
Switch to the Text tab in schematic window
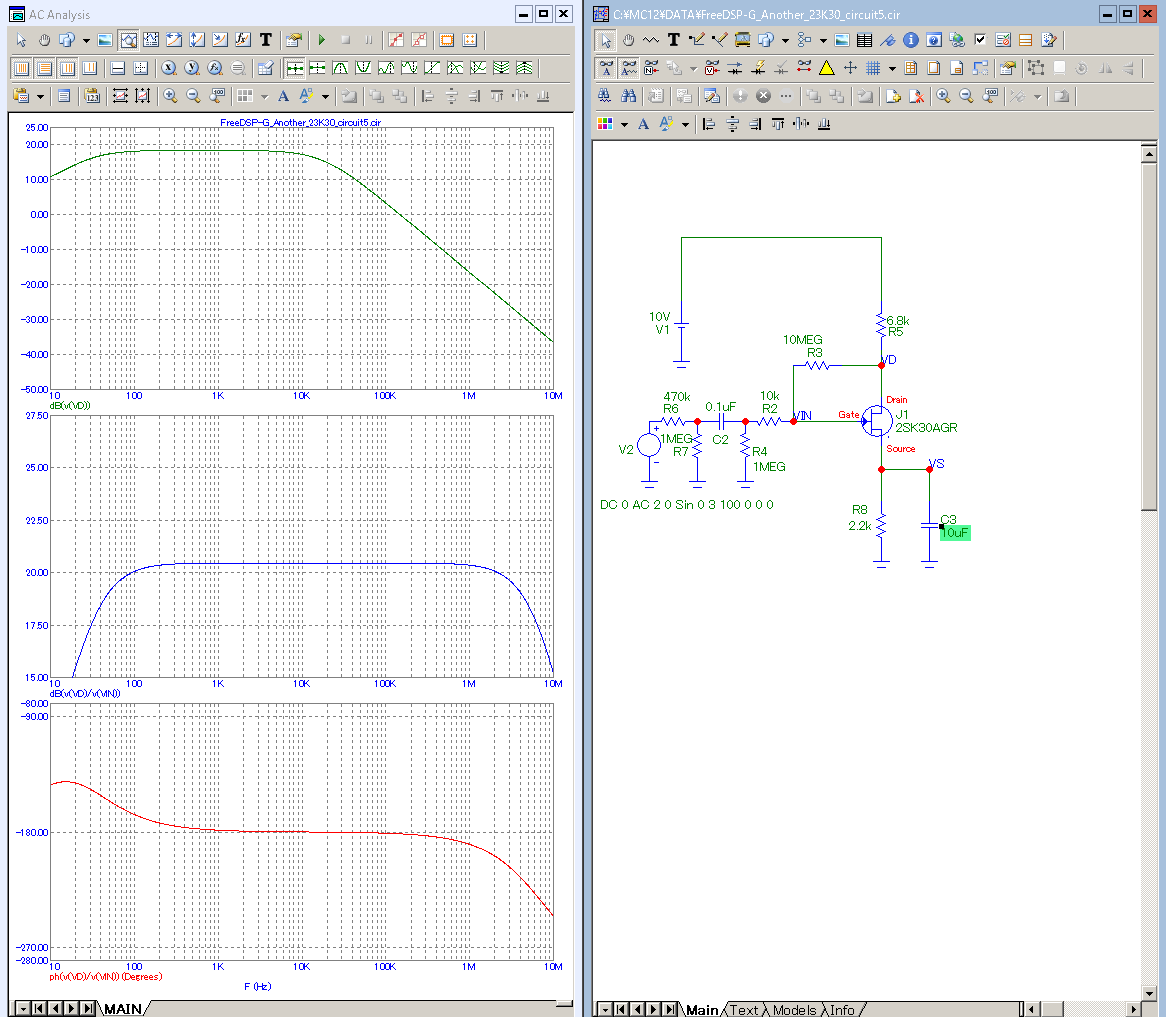pyautogui.click(x=744, y=1010)
